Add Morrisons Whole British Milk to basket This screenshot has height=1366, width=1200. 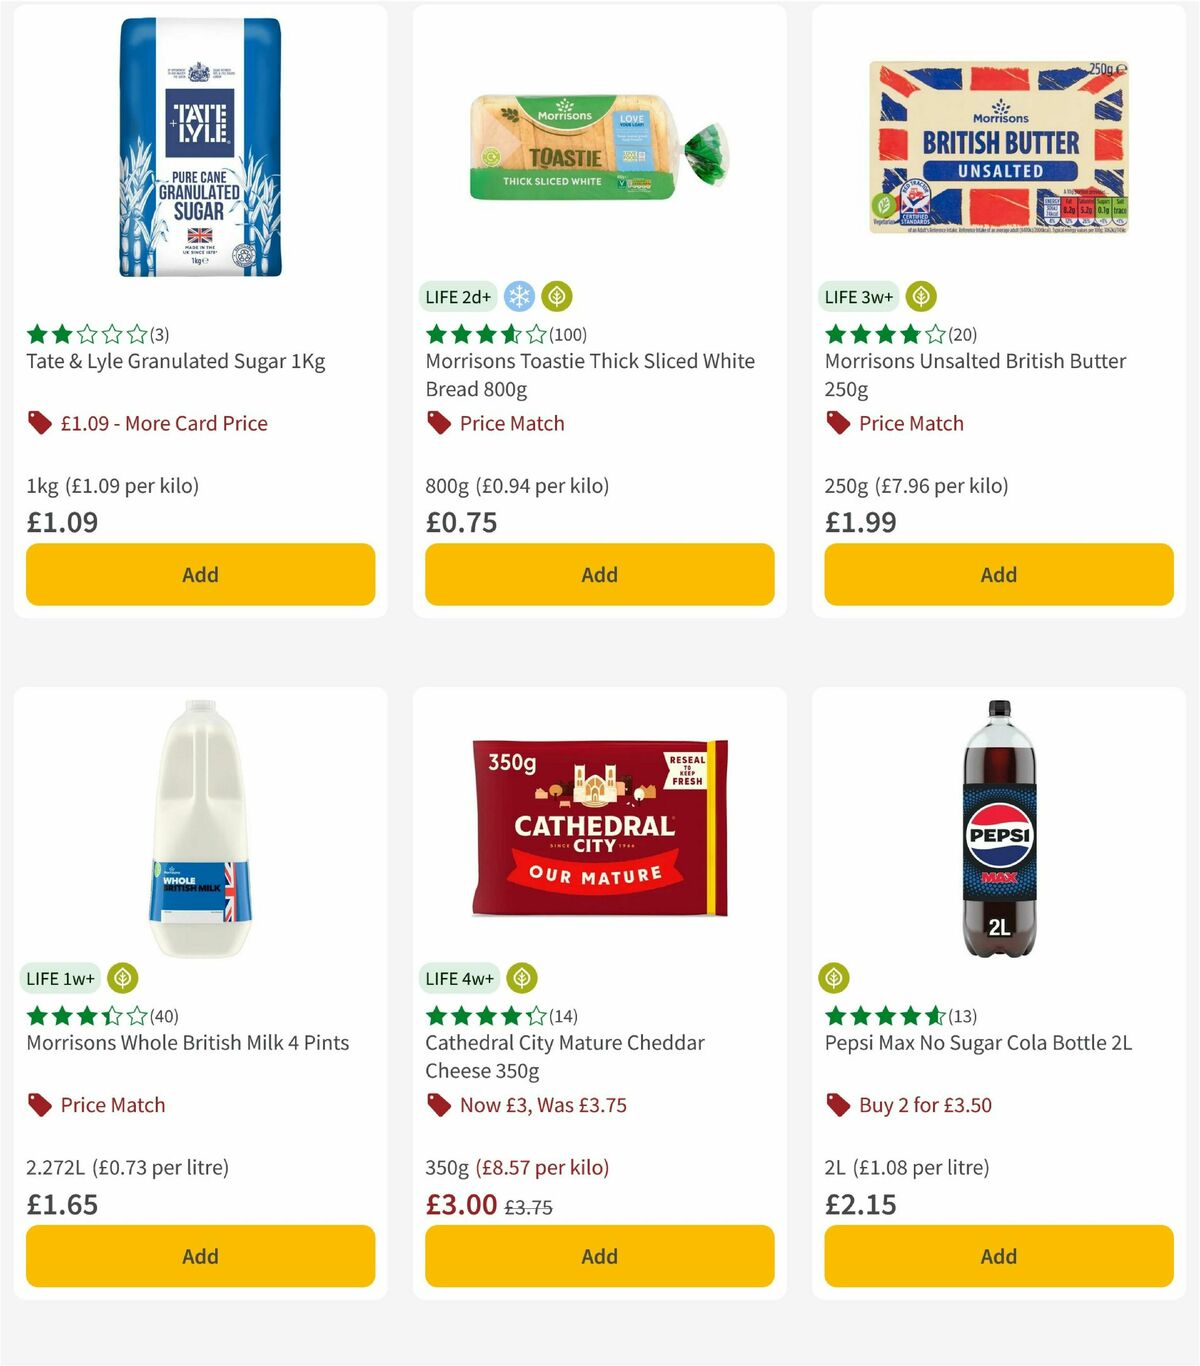(200, 1256)
